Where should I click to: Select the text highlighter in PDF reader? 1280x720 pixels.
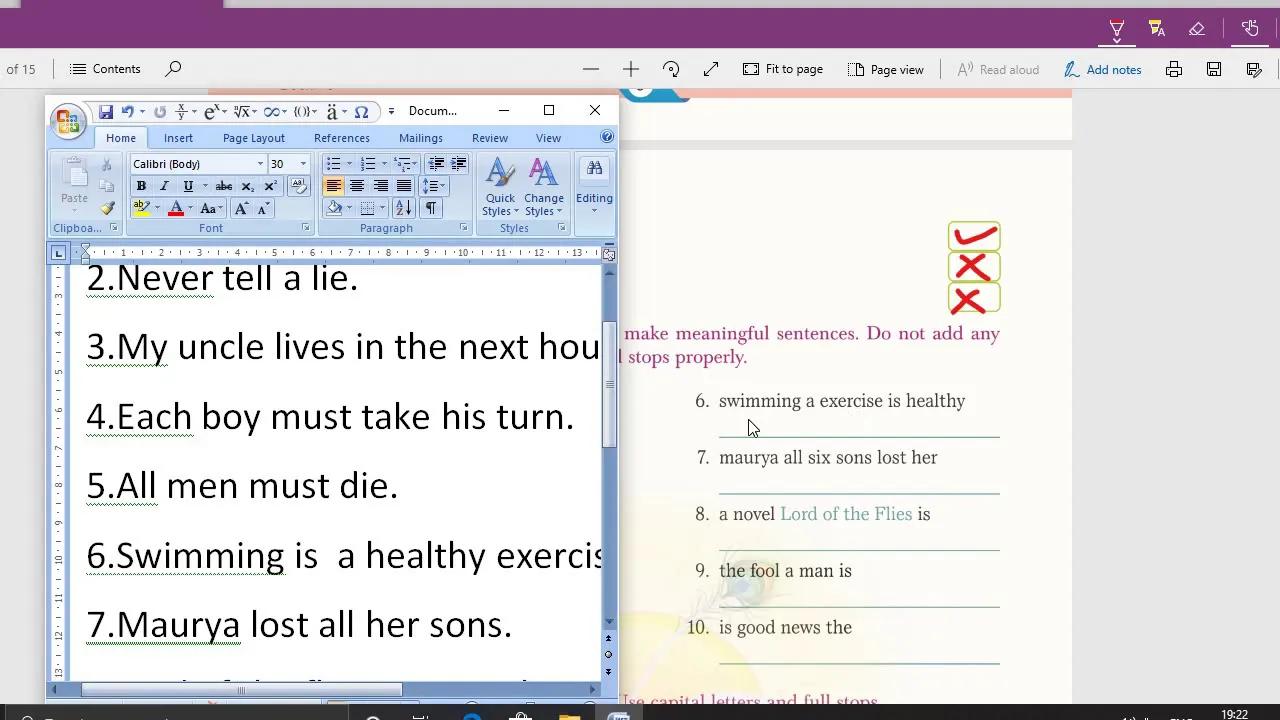pyautogui.click(x=1157, y=29)
